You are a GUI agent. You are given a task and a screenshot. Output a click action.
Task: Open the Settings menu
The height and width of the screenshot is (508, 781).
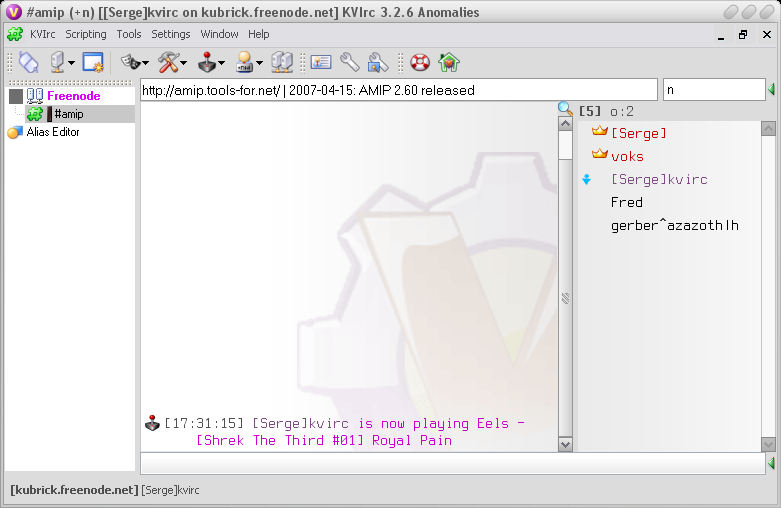click(171, 34)
